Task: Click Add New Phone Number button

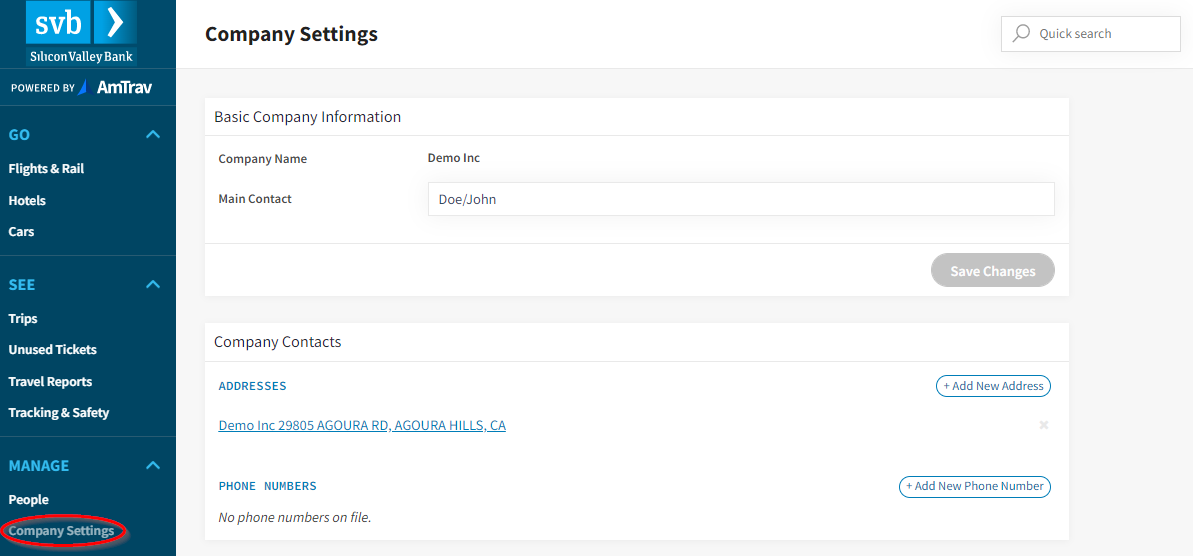Action: tap(974, 486)
